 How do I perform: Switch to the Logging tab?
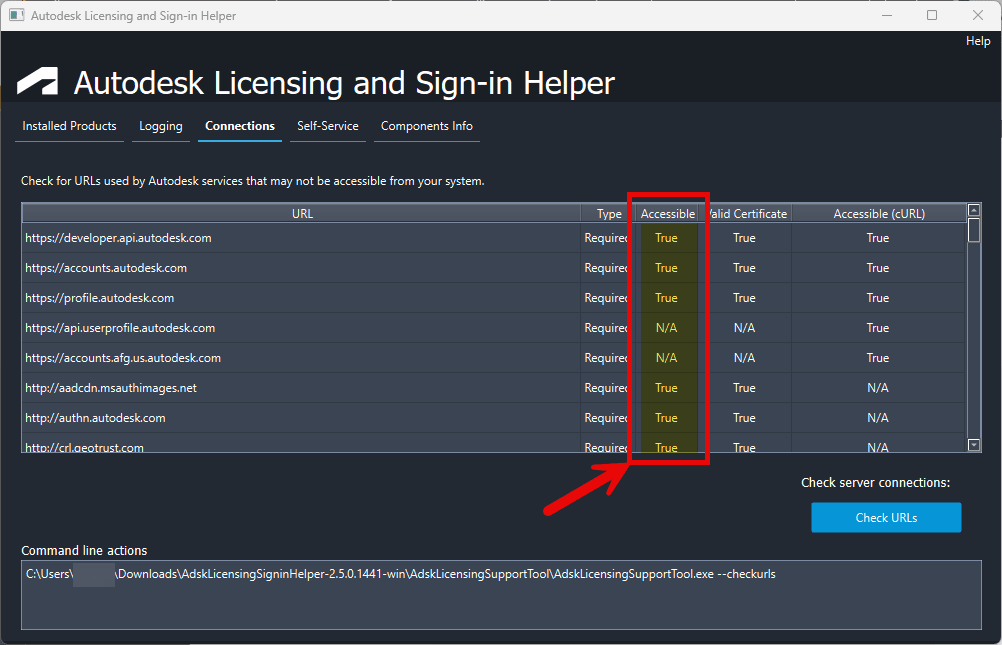(x=160, y=126)
